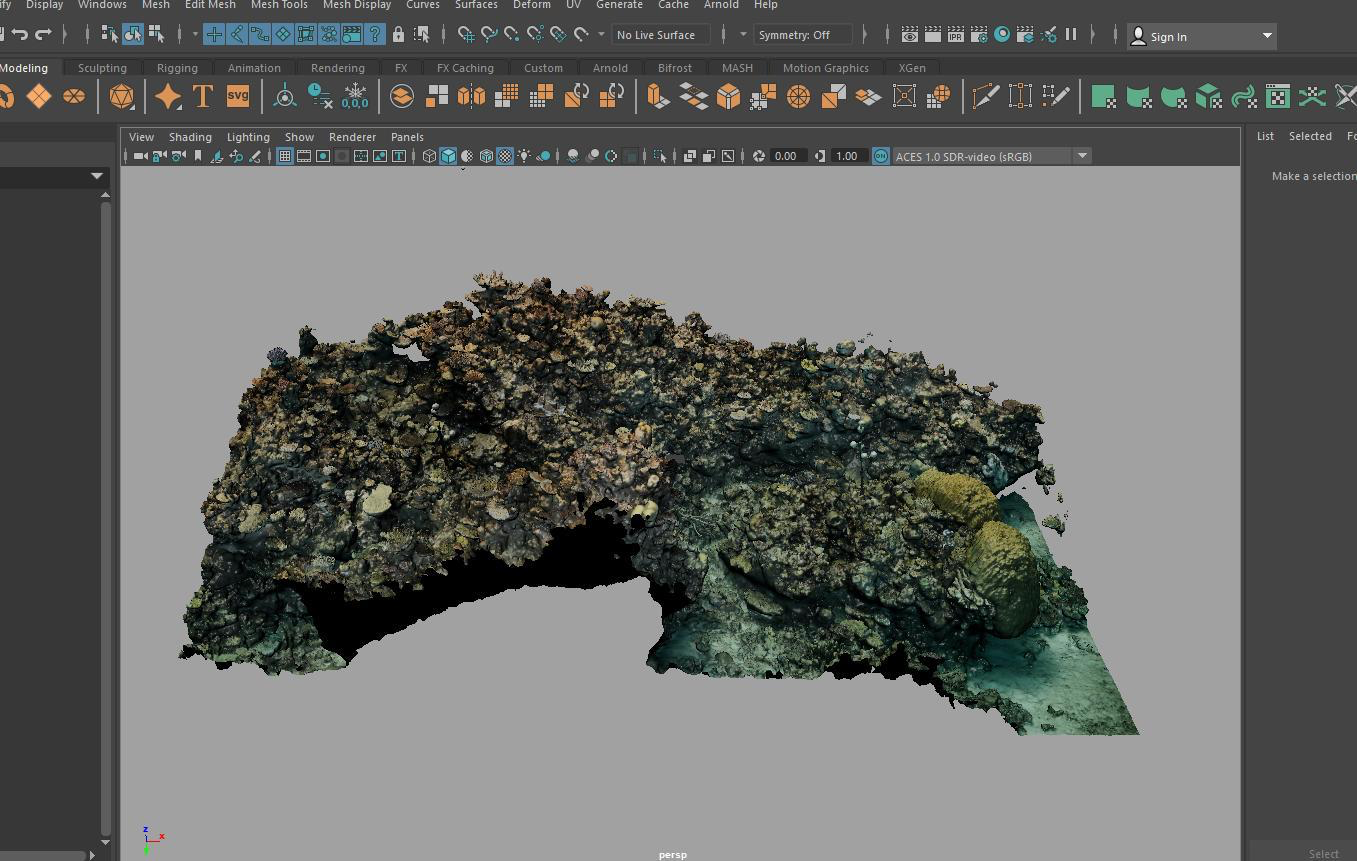Screen dimensions: 1357x861
Task: Click the Select button in Attribute Editor
Action: coord(1322,854)
